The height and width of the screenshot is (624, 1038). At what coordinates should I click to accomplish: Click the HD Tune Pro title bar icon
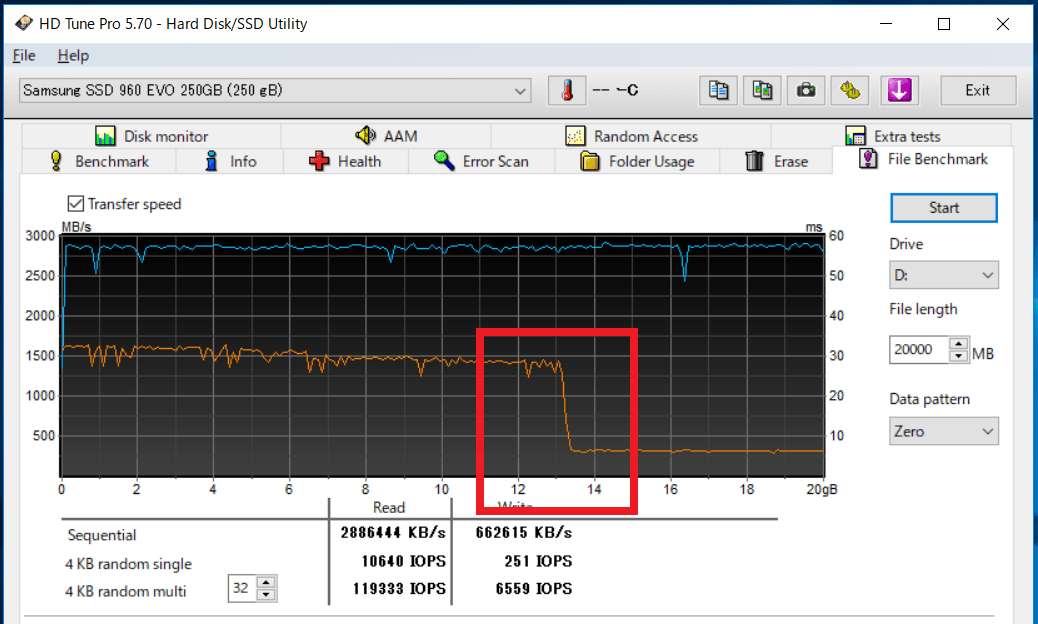tap(24, 24)
